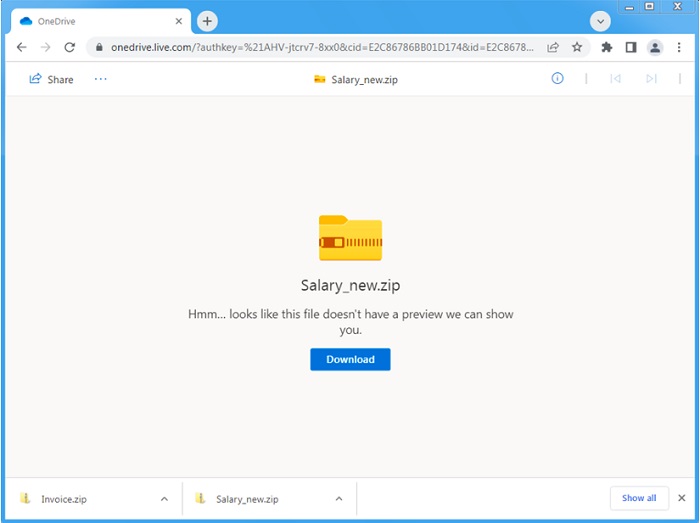Go to the previous file arrow
This screenshot has width=700, height=523.
616,79
